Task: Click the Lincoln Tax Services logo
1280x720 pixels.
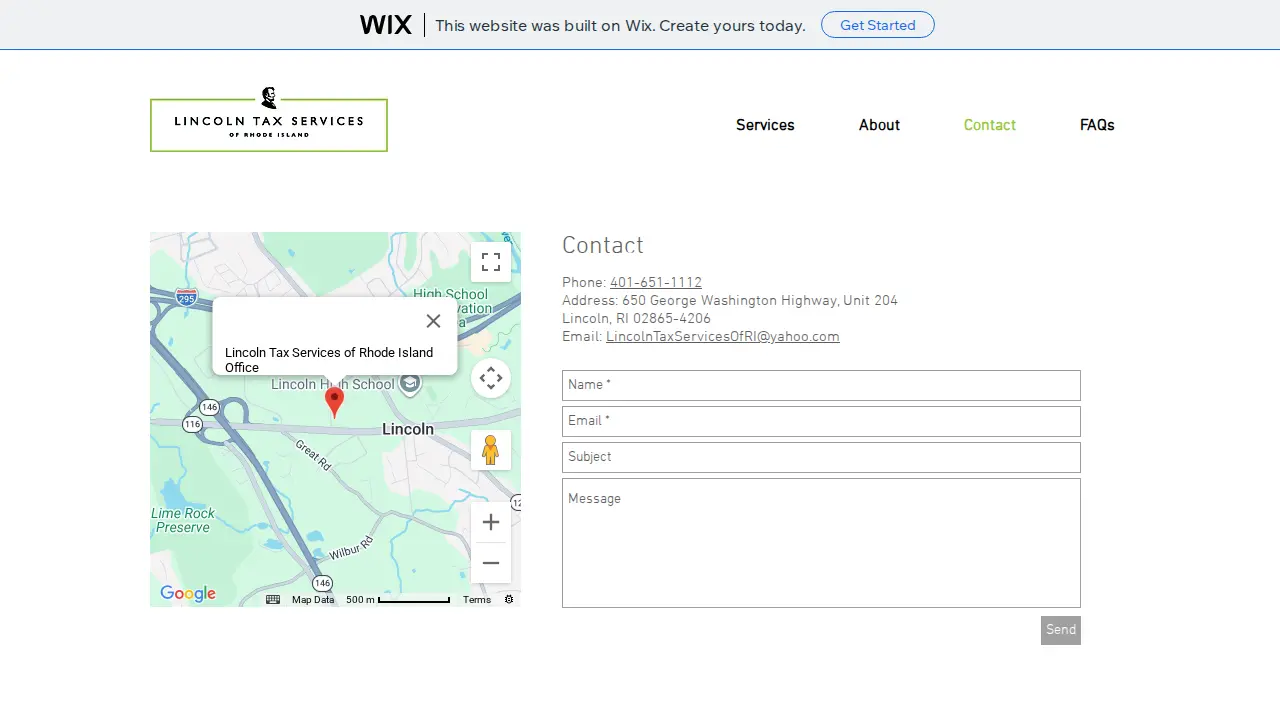Action: (269, 119)
